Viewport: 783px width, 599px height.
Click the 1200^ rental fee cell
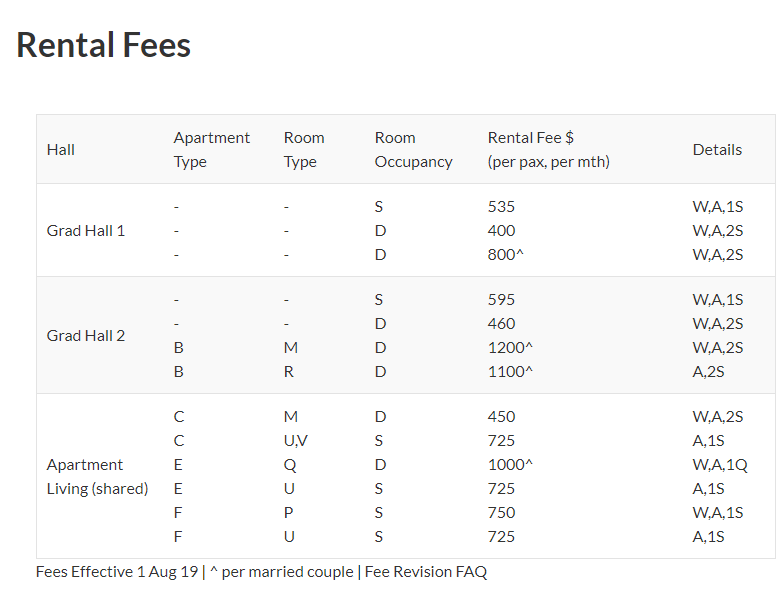(x=510, y=348)
